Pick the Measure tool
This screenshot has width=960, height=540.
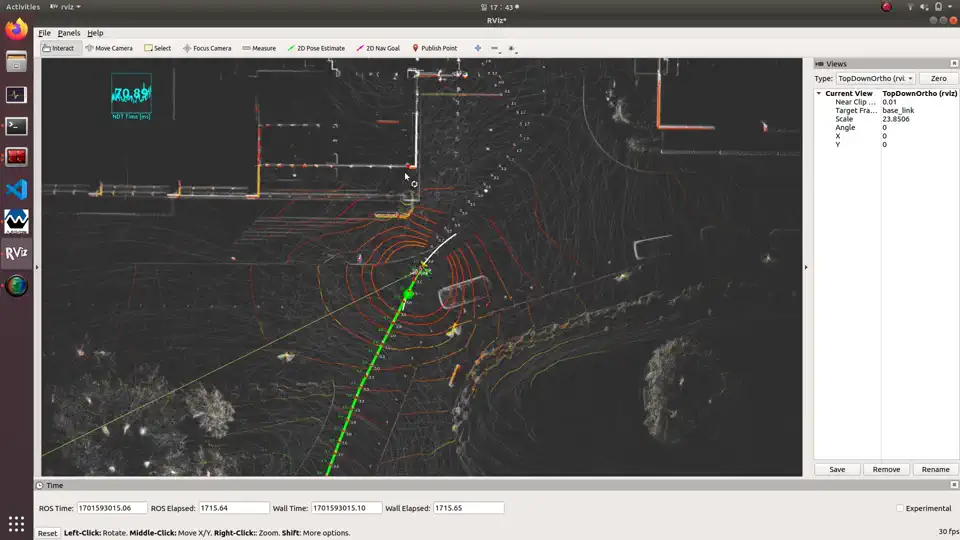pyautogui.click(x=259, y=48)
